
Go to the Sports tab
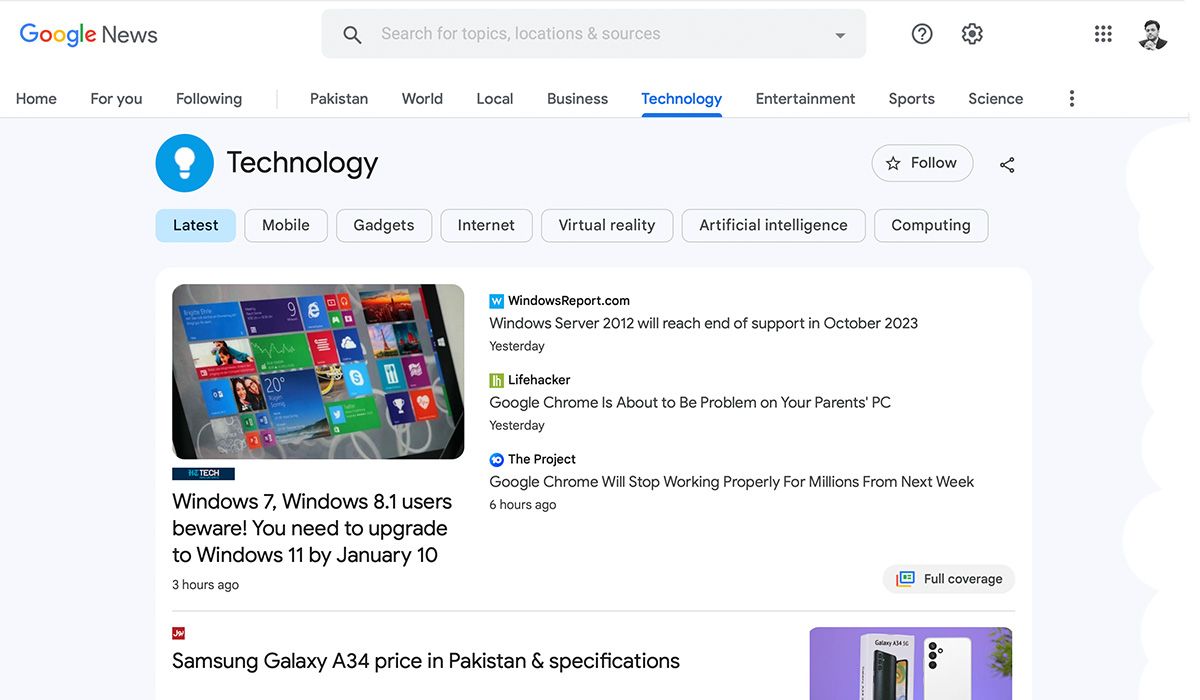pyautogui.click(x=911, y=99)
